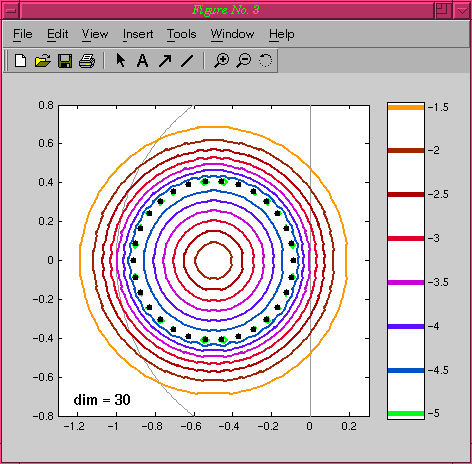Activate the Insert Text 'A' tool

click(x=143, y=61)
